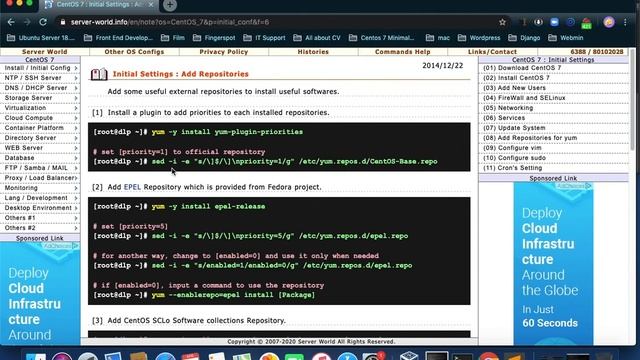Follow the EPEL hyperlink

click(132, 187)
